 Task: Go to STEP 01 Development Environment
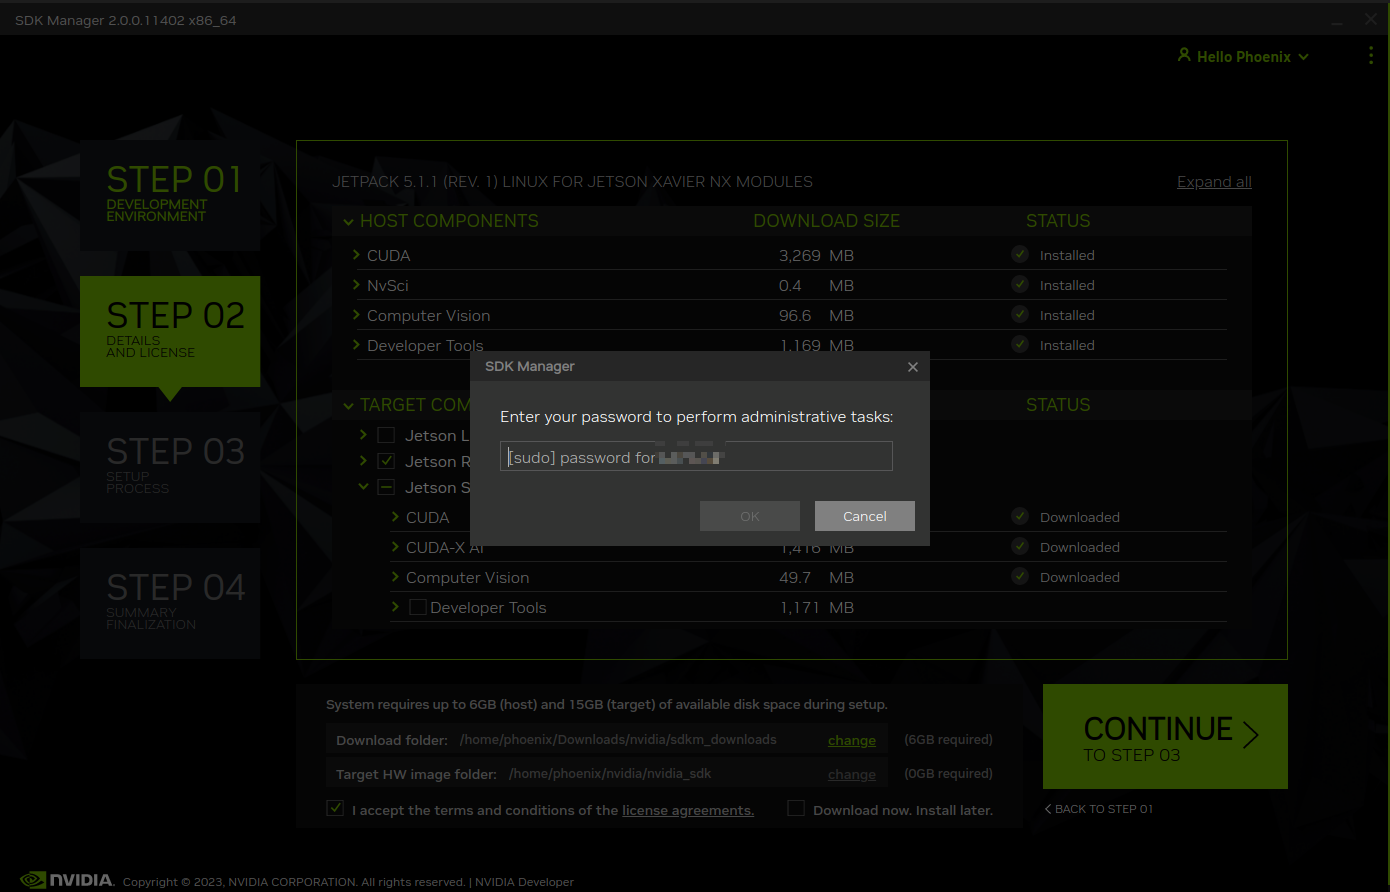coord(170,195)
